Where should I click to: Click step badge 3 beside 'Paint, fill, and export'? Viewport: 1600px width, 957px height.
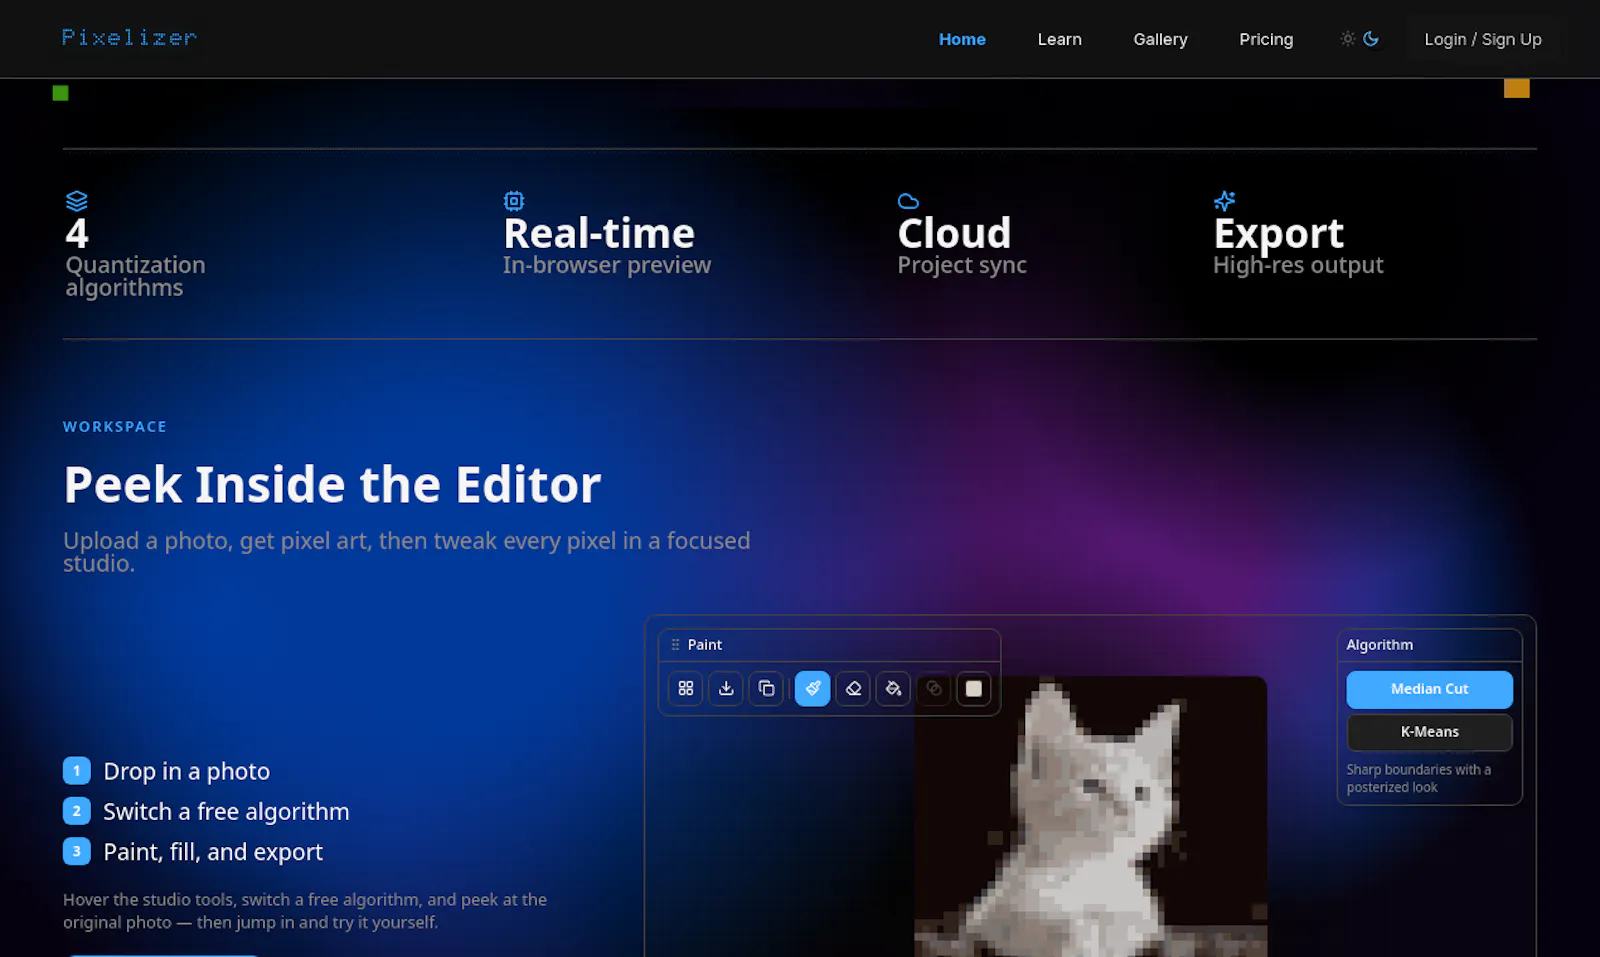[77, 851]
